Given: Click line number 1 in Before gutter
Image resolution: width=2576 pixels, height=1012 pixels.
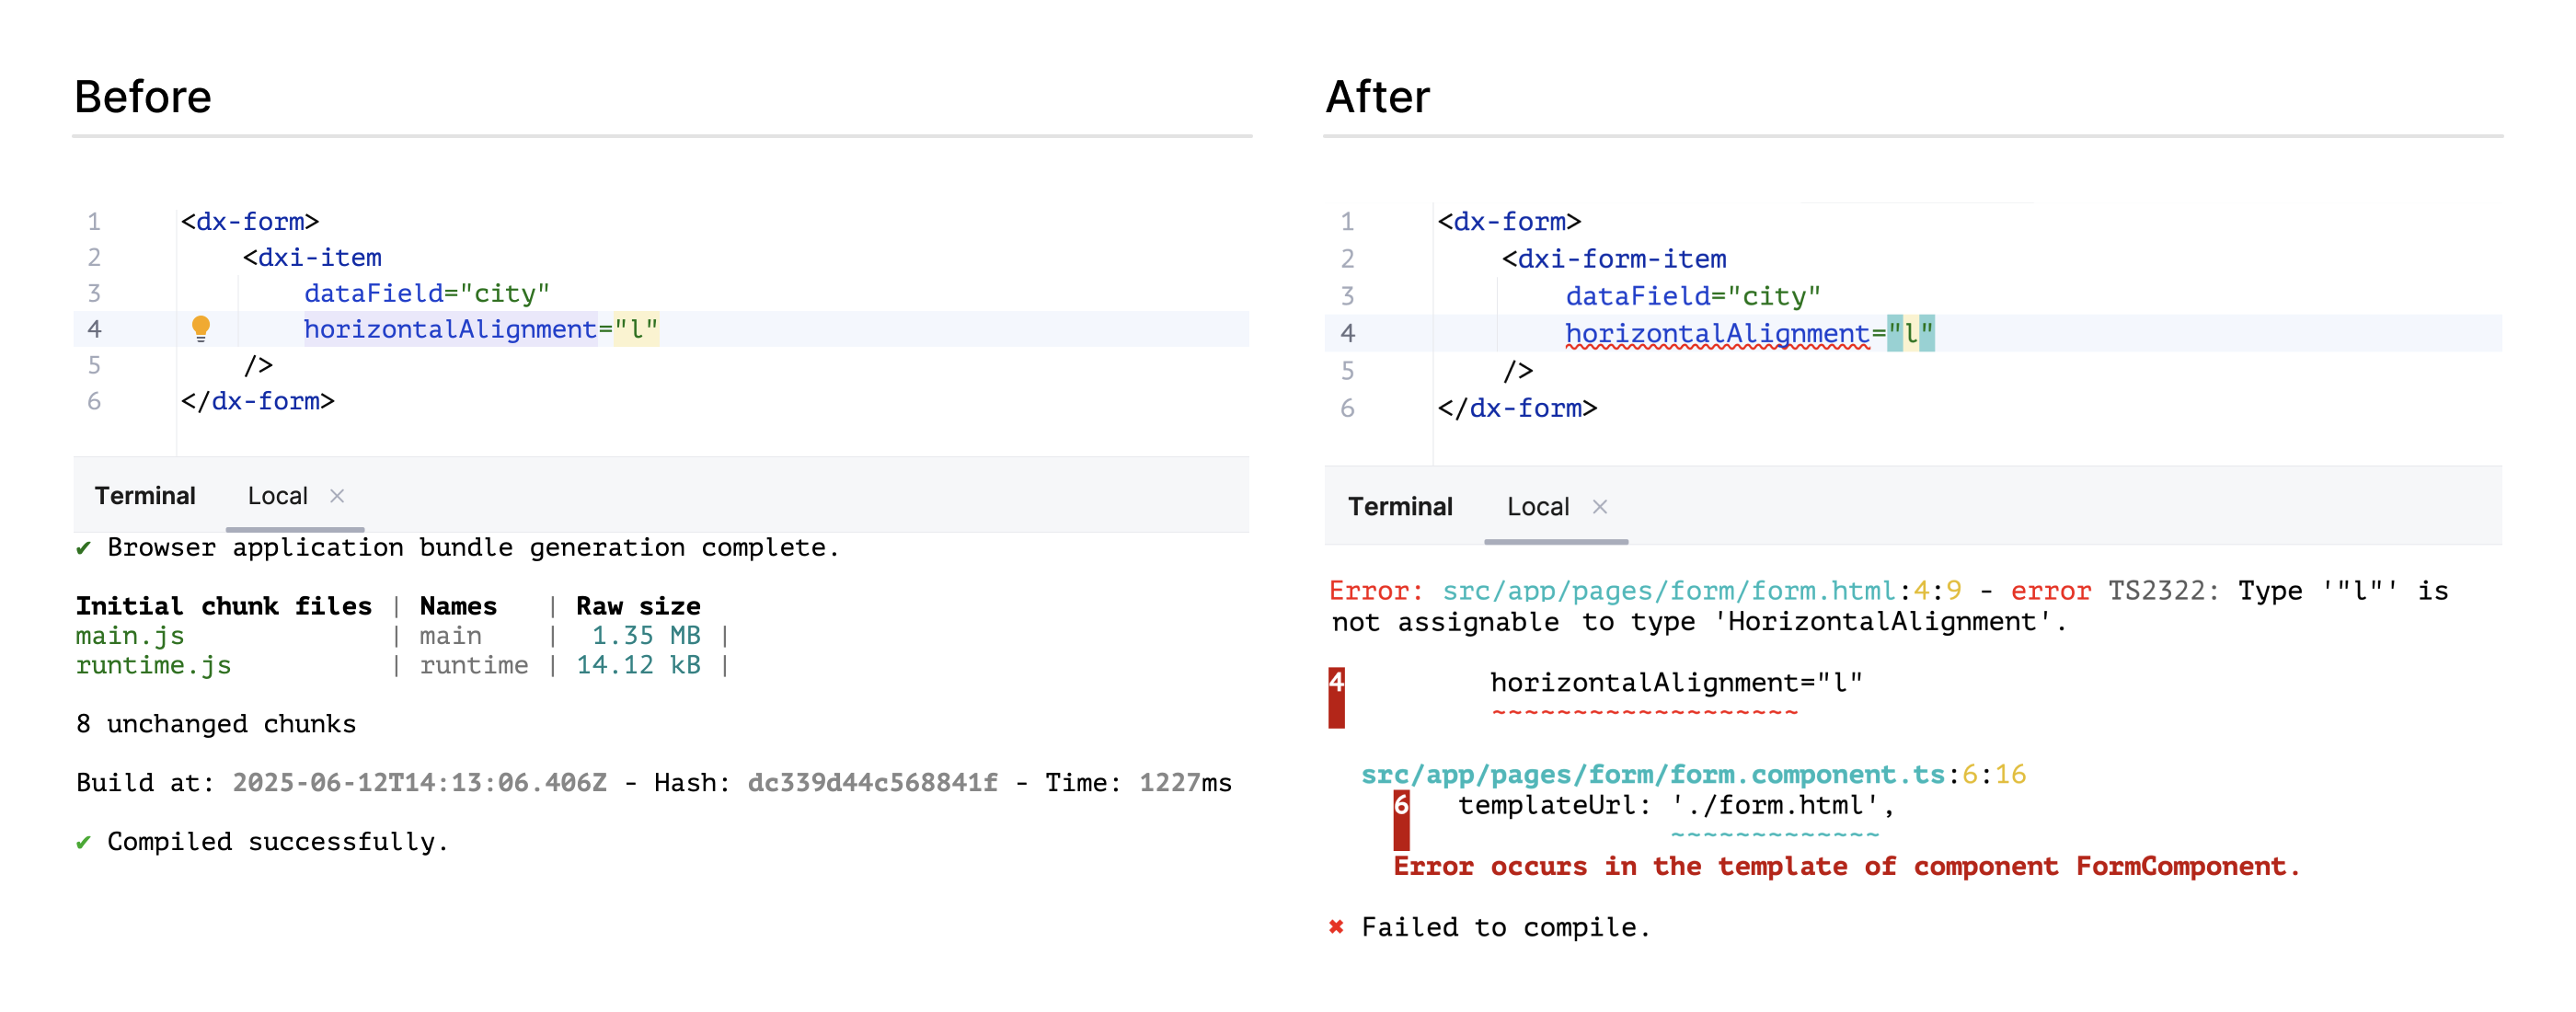Looking at the screenshot, I should (x=94, y=221).
